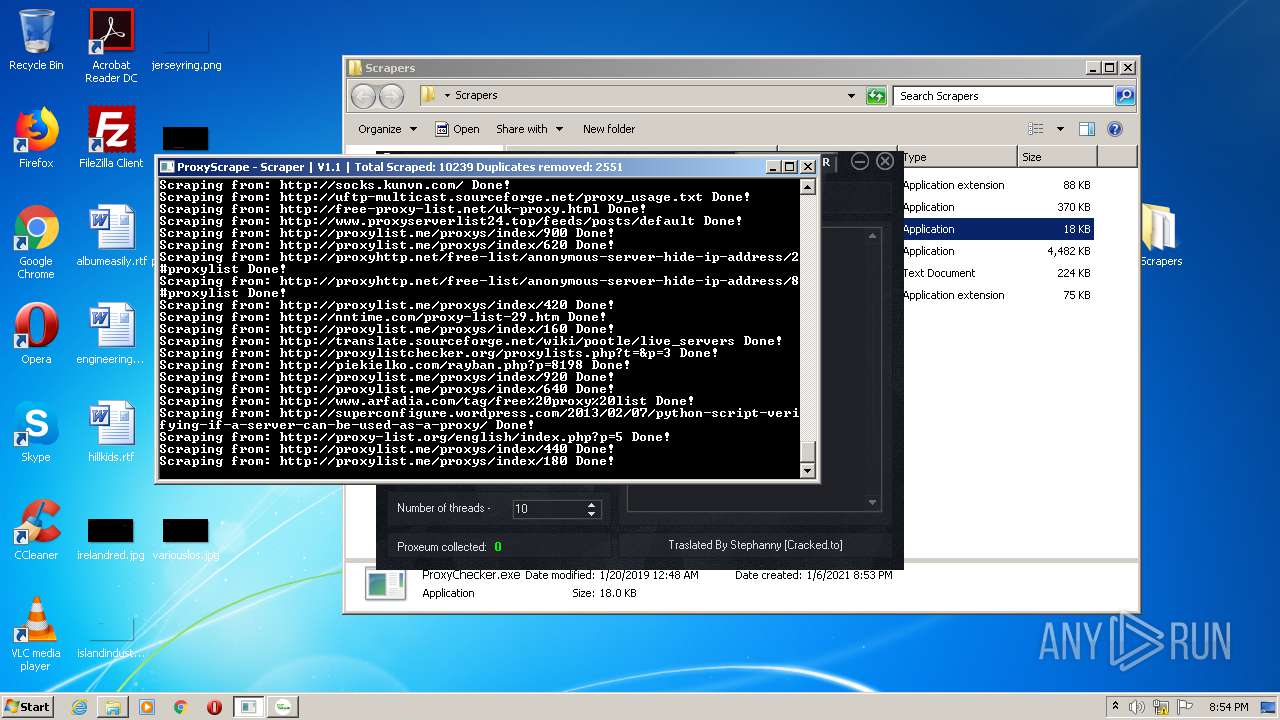Sort files by the Size column
This screenshot has height=720, width=1280.
coord(1057,157)
